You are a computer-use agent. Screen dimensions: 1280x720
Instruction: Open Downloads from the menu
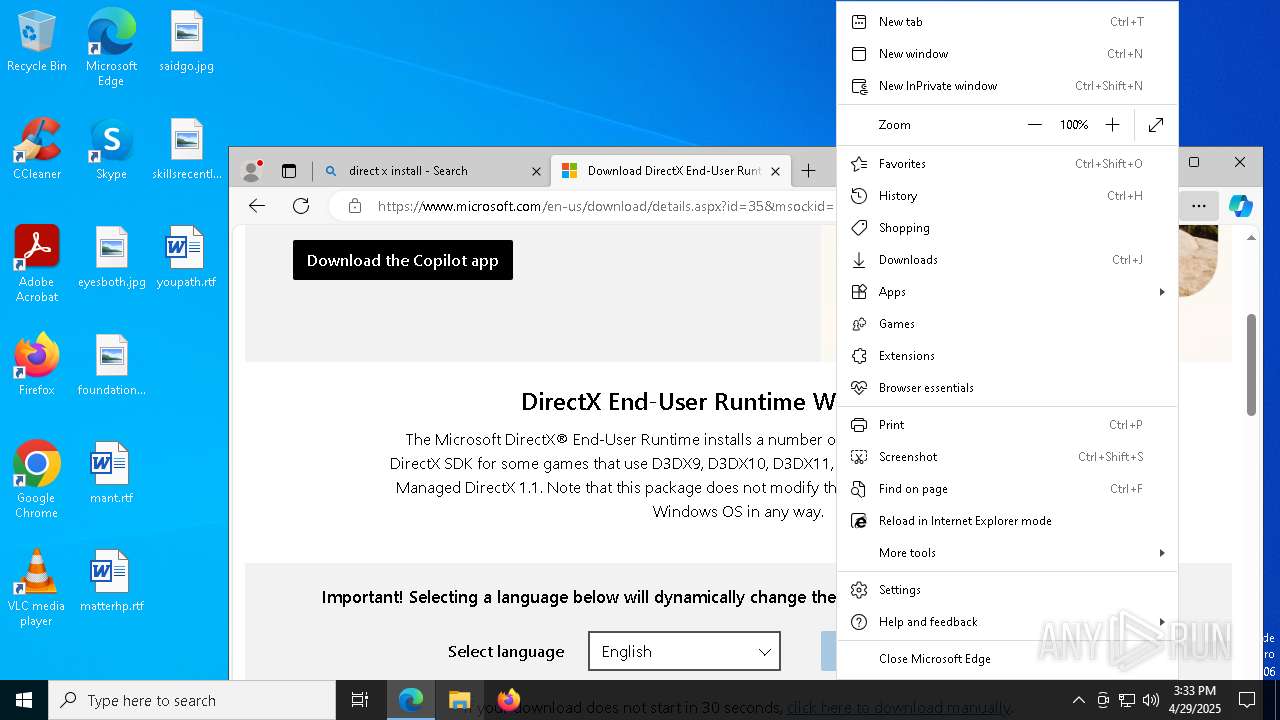[1007, 260]
